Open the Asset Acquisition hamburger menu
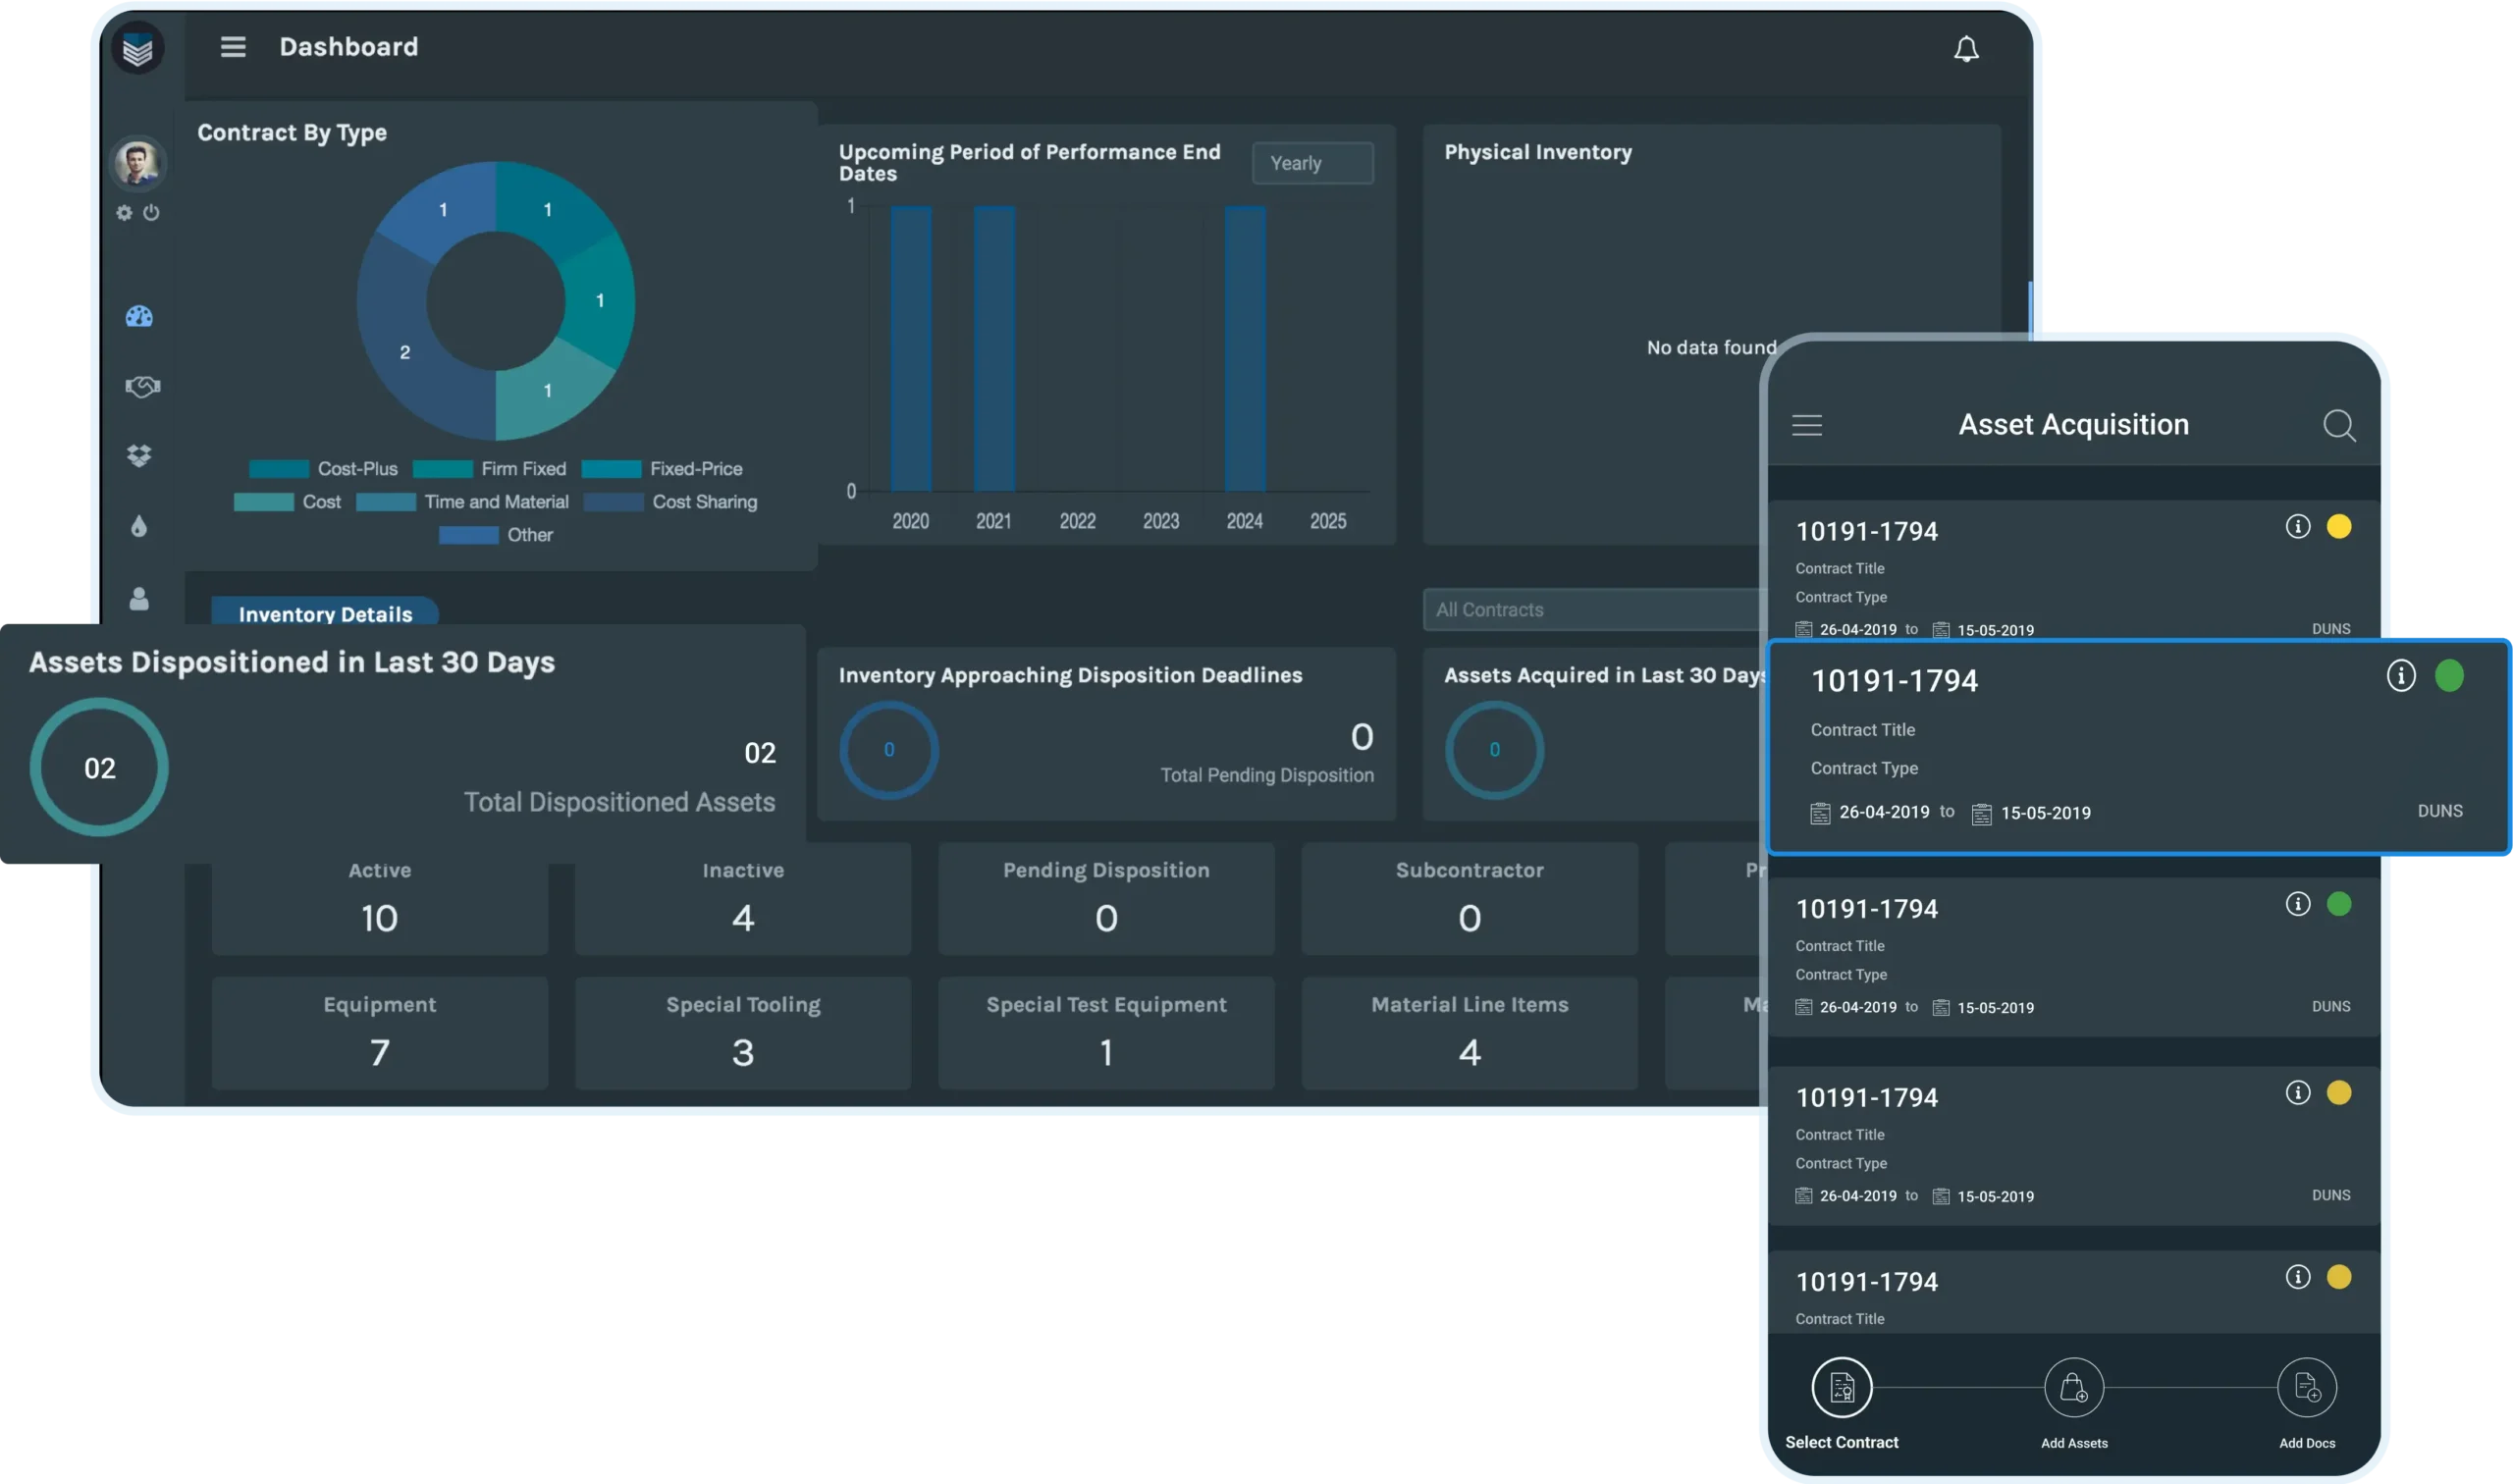The height and width of the screenshot is (1484, 2513). coord(1806,425)
